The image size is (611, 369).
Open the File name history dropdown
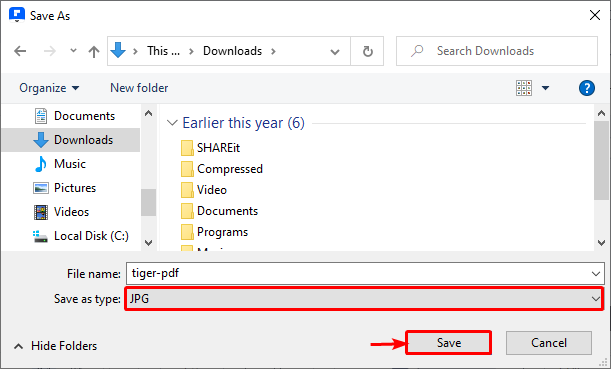(x=595, y=274)
